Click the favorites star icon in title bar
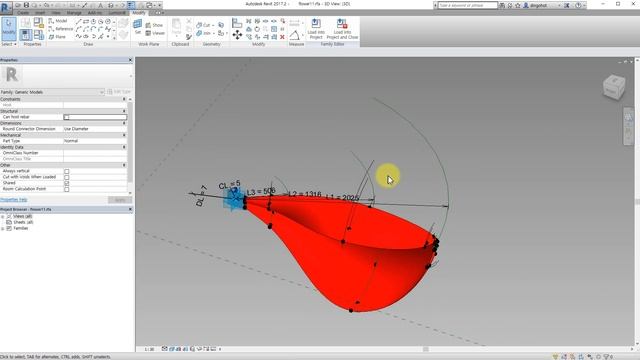The image size is (640, 360). pos(518,5)
